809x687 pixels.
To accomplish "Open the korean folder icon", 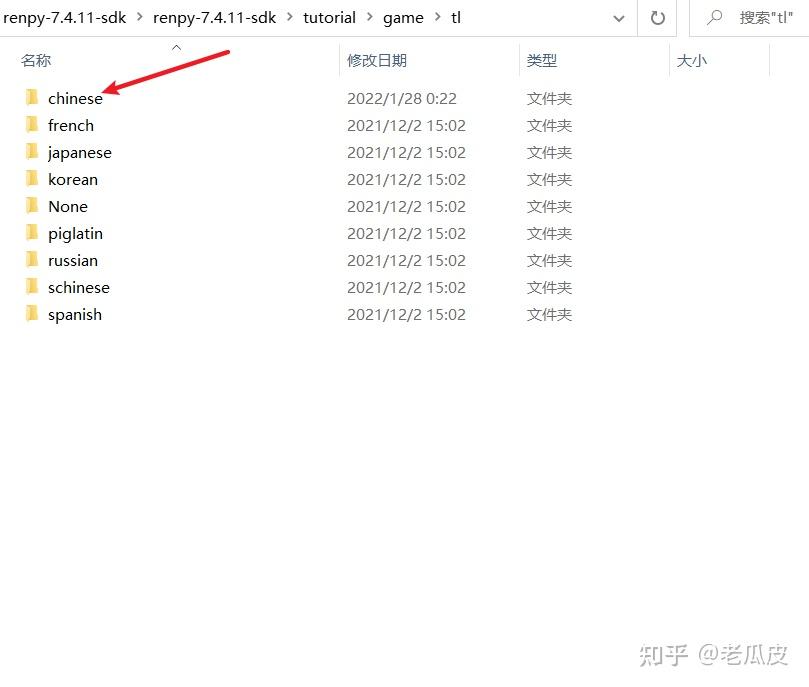I will click(x=32, y=179).
